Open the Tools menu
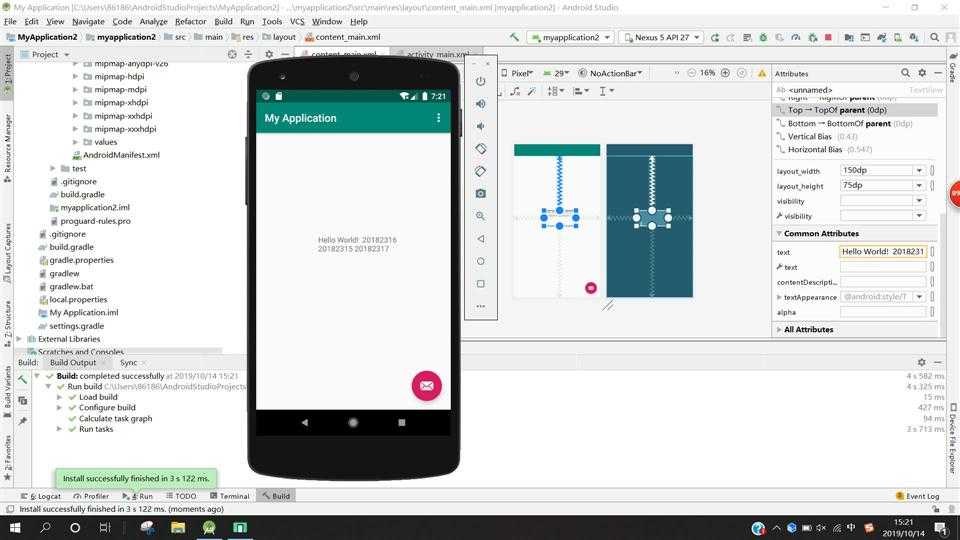960x540 pixels. pos(272,21)
